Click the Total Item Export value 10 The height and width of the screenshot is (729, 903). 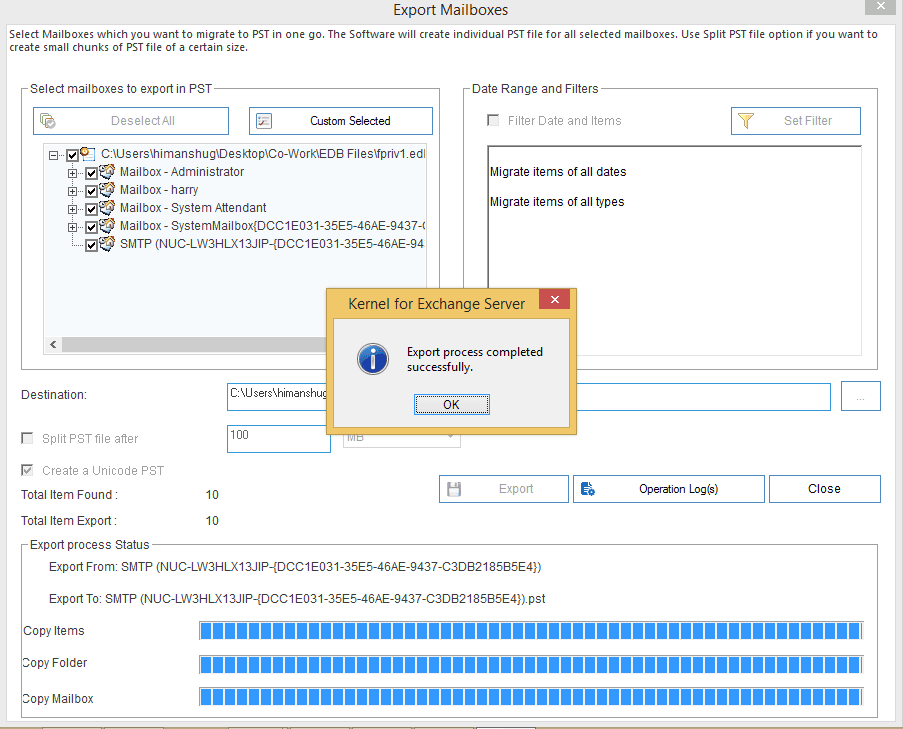click(212, 521)
